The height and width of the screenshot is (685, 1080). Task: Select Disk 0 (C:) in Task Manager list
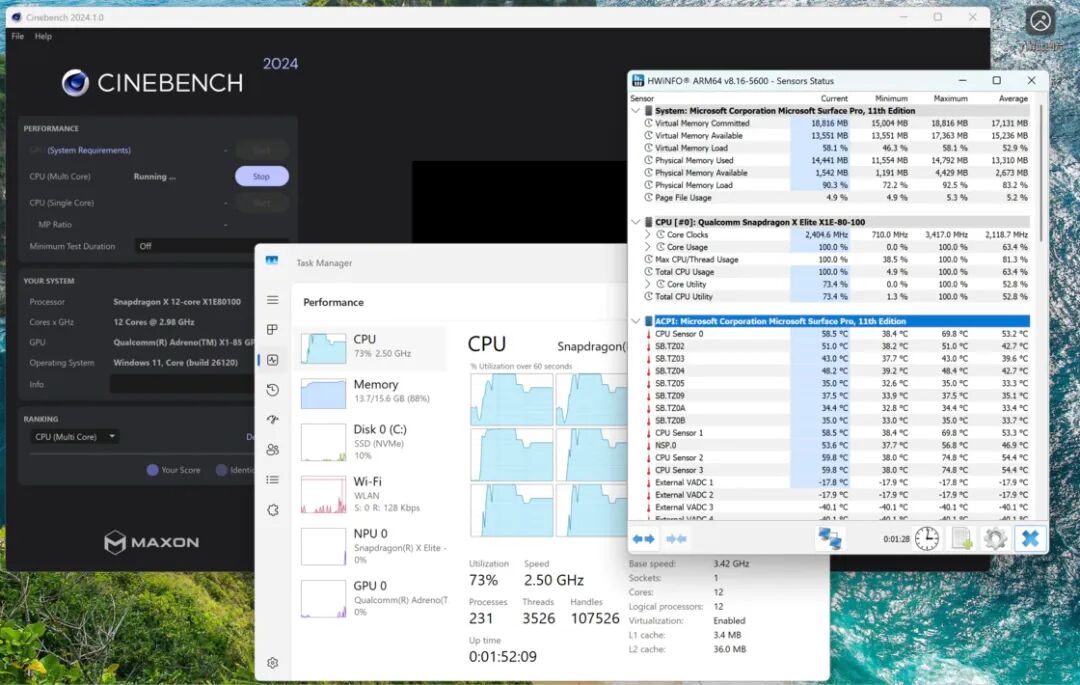pyautogui.click(x=371, y=442)
